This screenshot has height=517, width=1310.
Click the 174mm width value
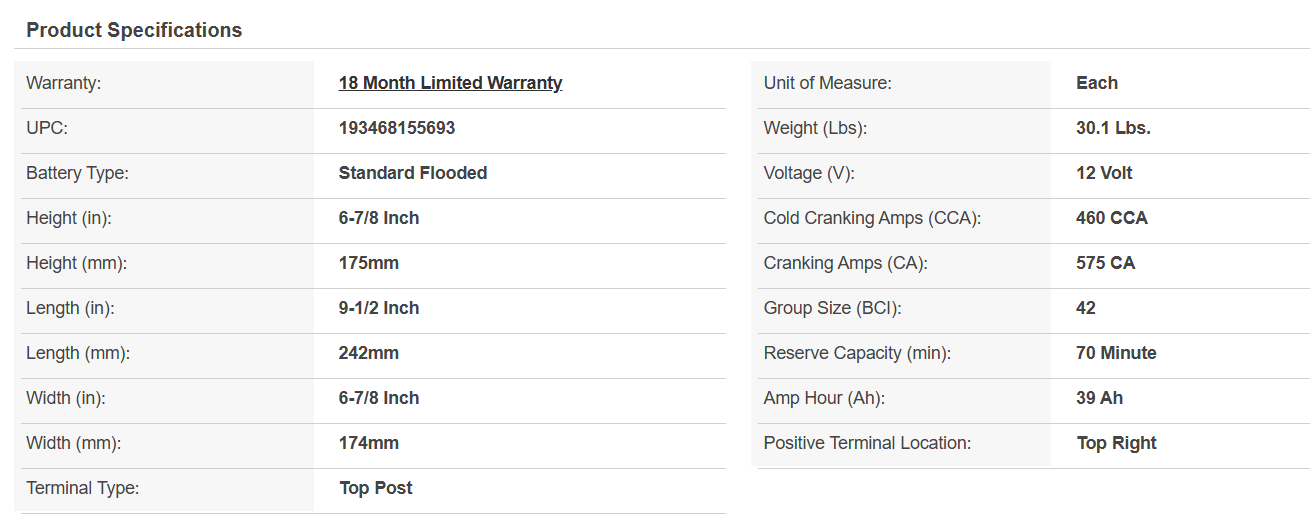[369, 443]
